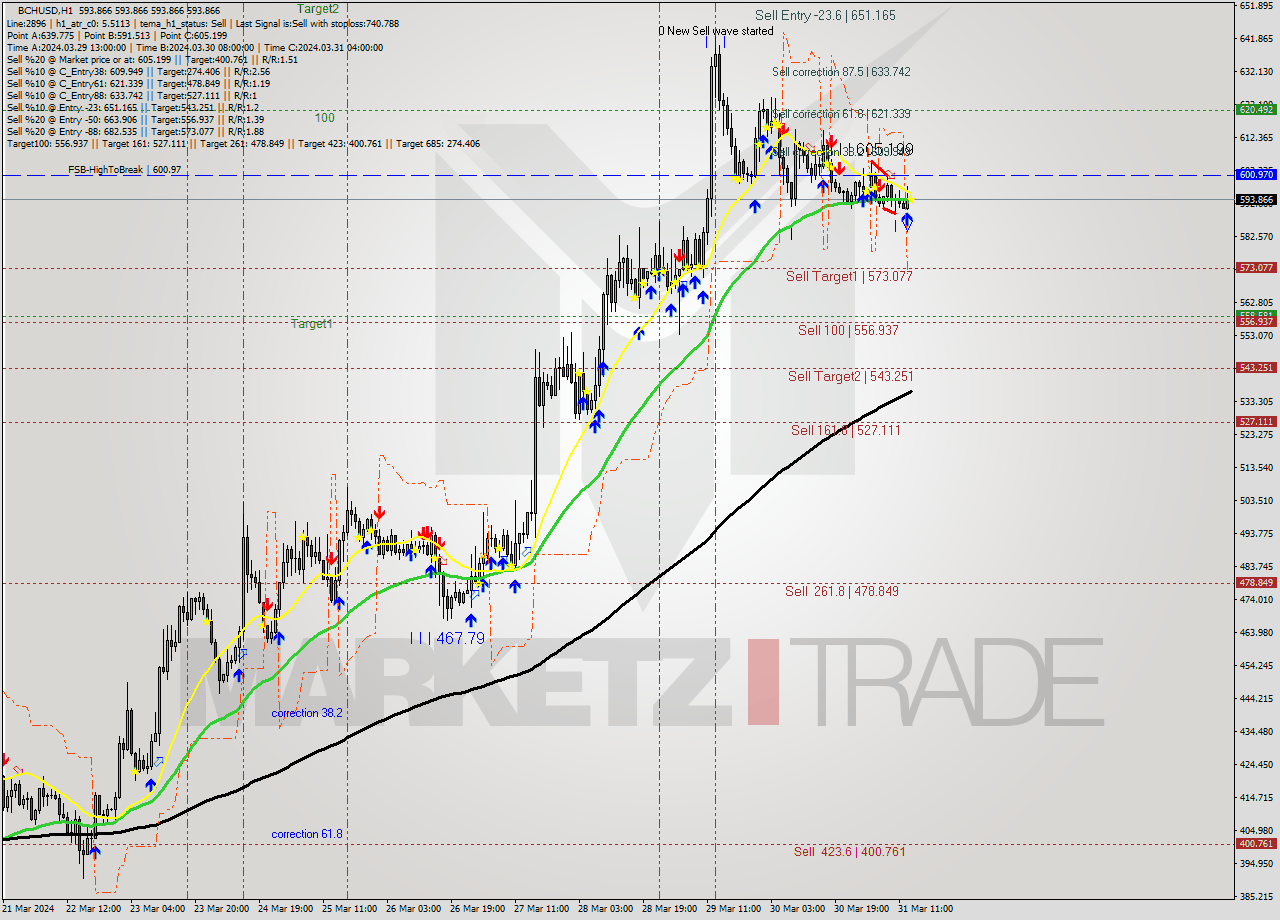This screenshot has width=1280, height=920.
Task: Select the green 620.492 price tag on axis
Action: pos(1256,109)
